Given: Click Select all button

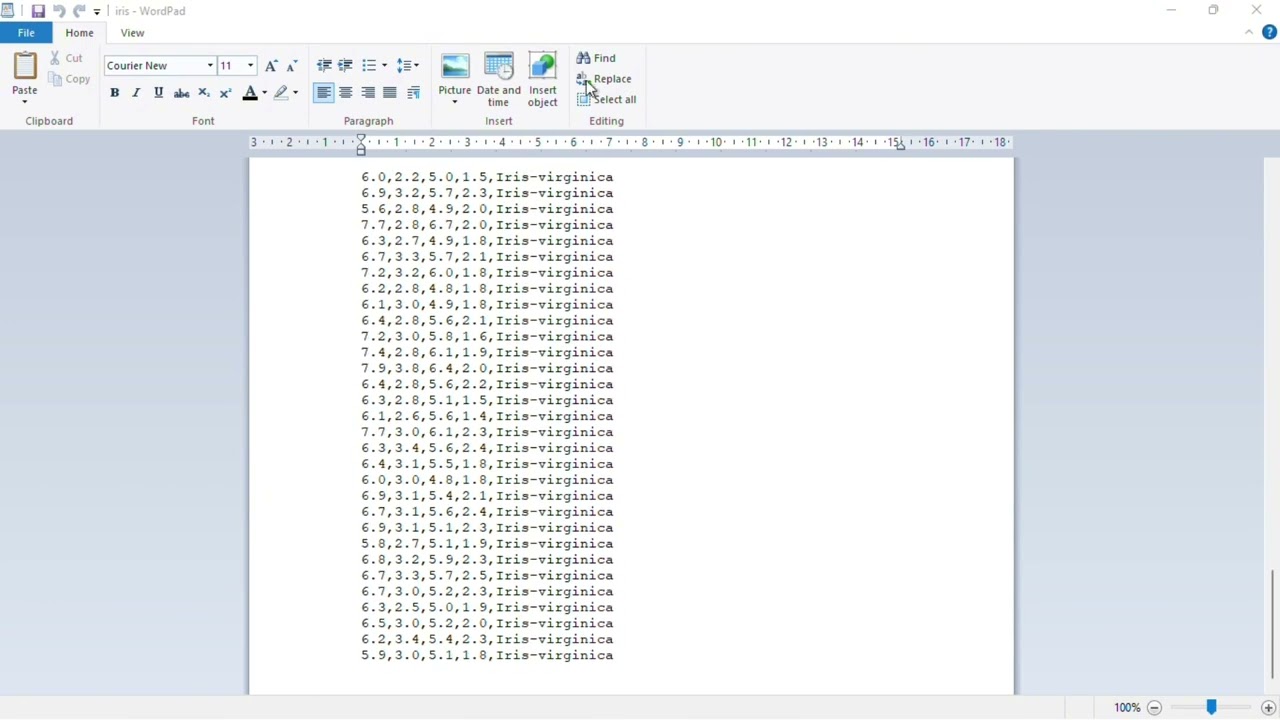Looking at the screenshot, I should tap(607, 100).
